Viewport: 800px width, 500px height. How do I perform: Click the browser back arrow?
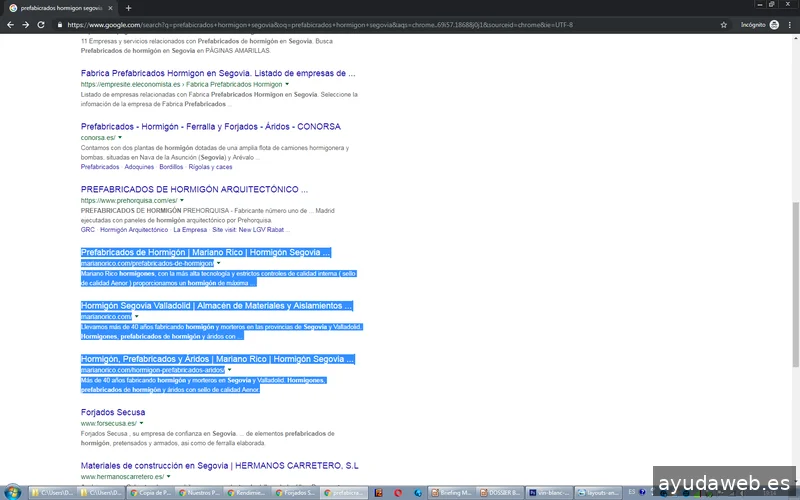point(10,24)
